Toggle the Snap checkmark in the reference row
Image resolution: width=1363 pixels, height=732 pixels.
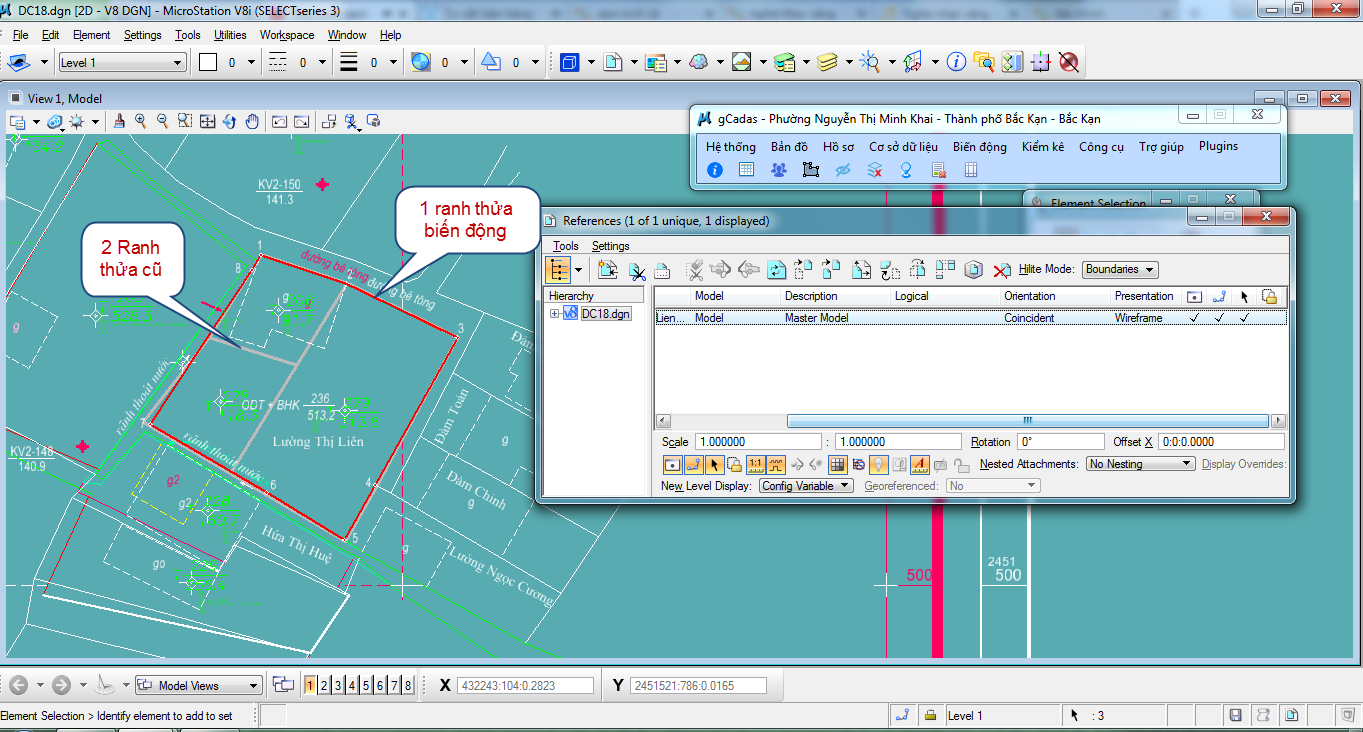click(1219, 318)
